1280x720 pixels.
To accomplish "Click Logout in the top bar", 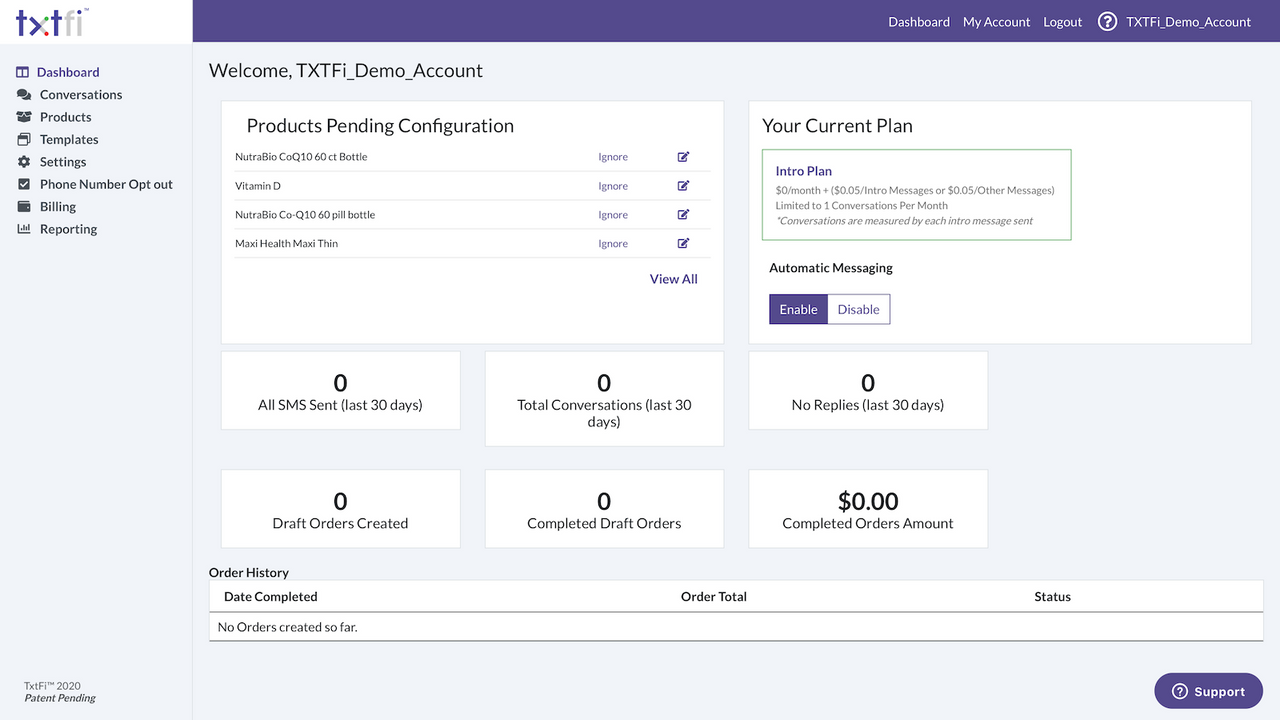I will click(1062, 21).
